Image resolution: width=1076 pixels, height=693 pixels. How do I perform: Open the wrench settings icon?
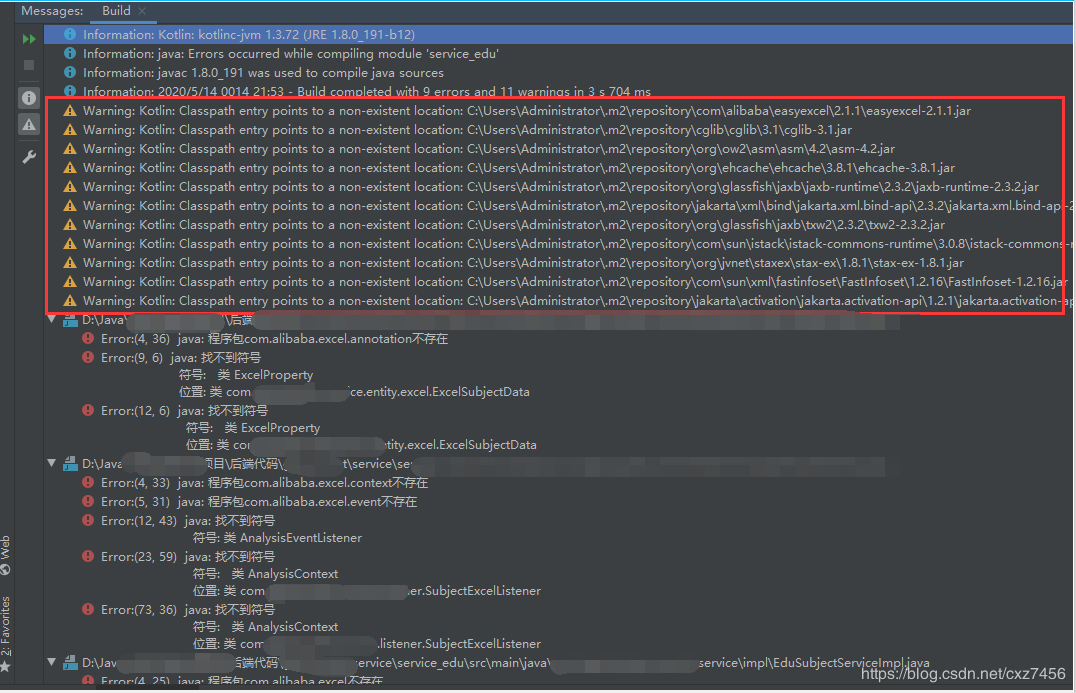tap(29, 157)
